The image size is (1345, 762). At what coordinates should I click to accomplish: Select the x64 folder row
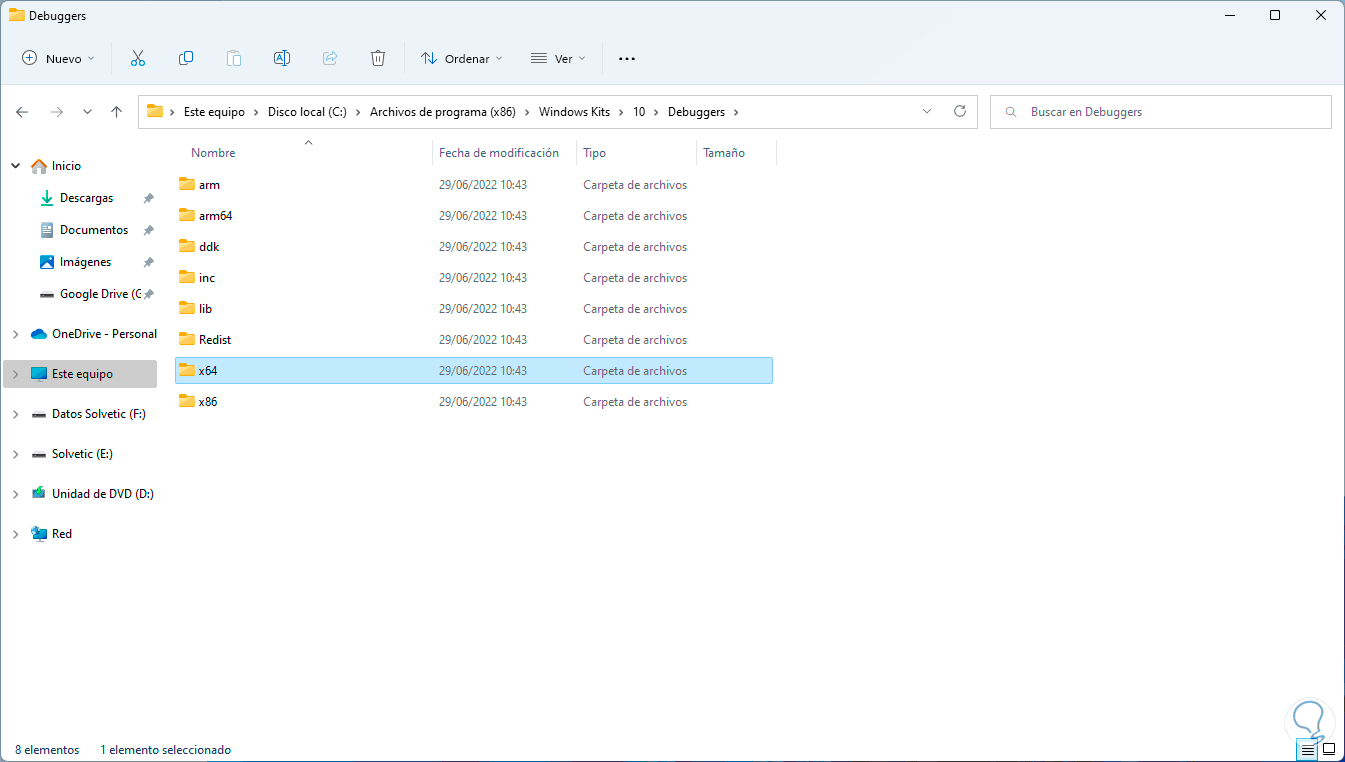pos(474,370)
